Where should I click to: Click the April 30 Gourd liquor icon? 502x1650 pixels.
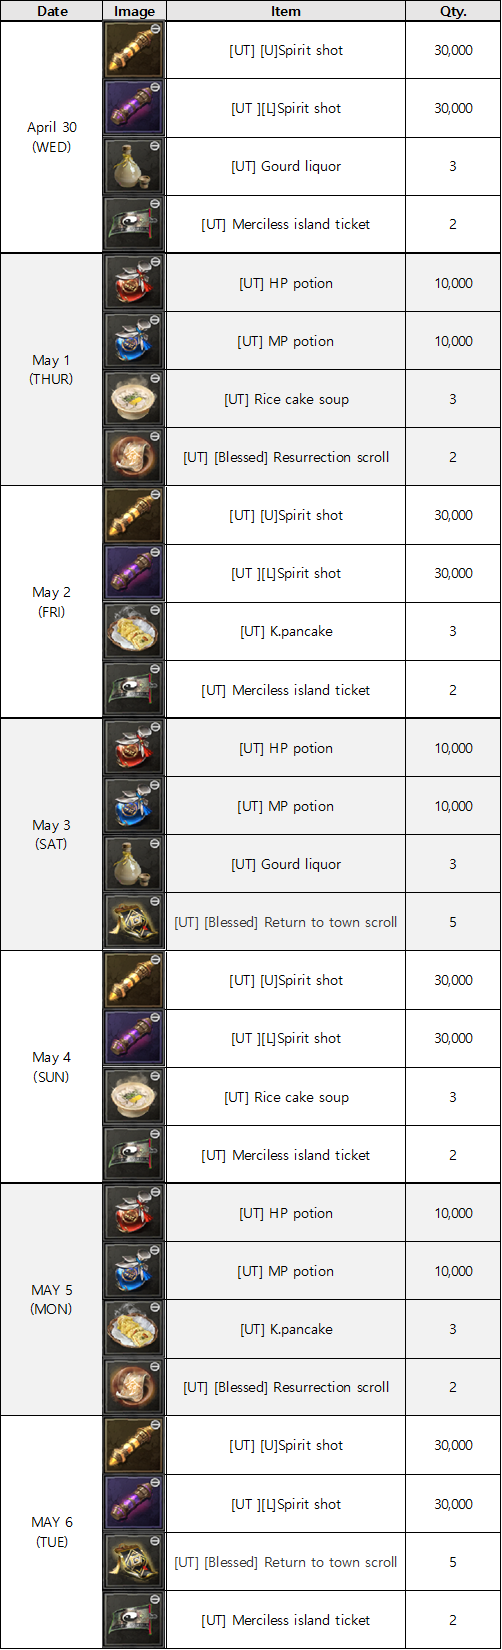(134, 166)
